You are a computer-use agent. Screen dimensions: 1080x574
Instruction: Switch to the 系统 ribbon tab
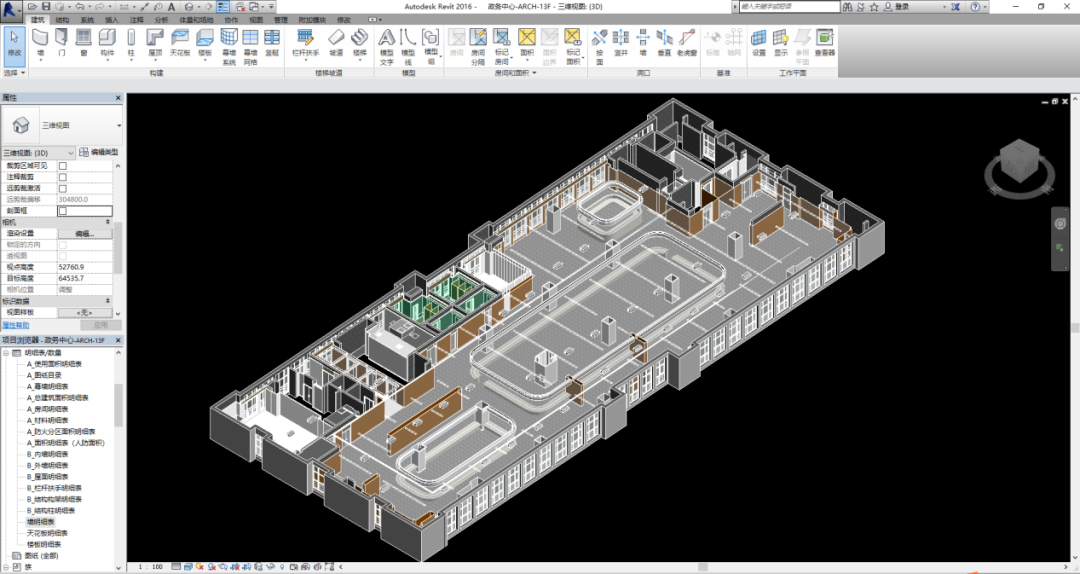click(87, 20)
